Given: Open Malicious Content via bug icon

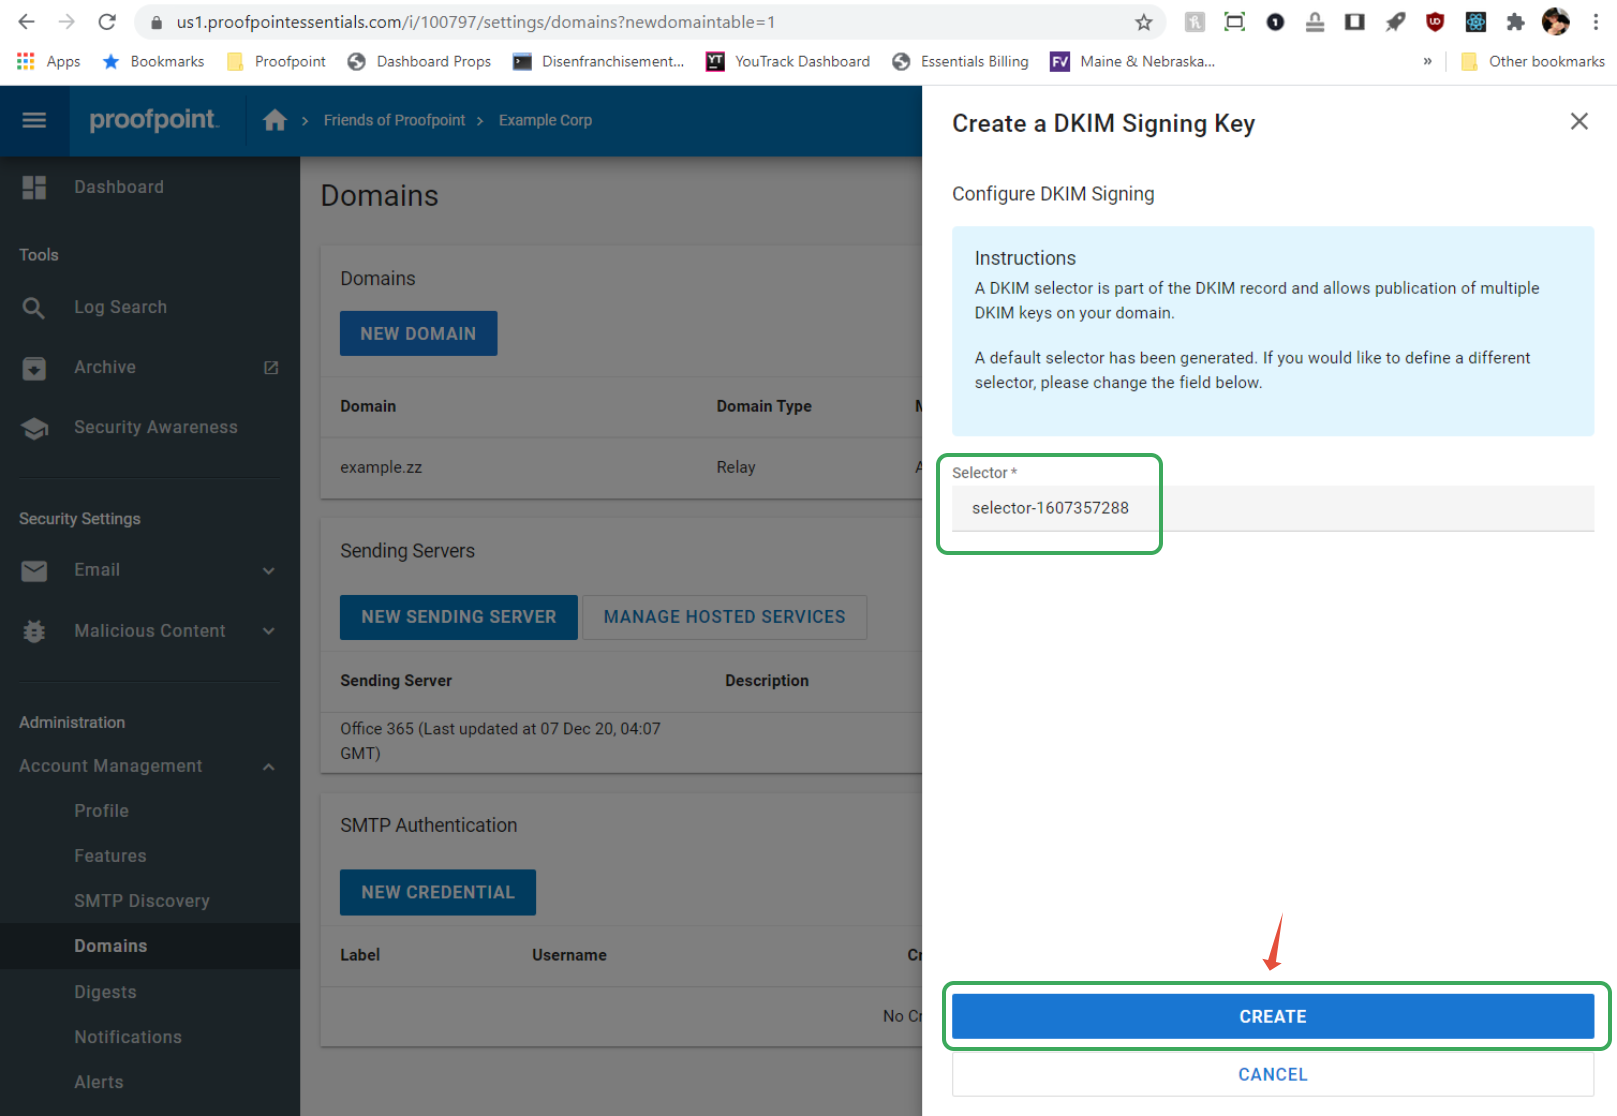Looking at the screenshot, I should 34,631.
